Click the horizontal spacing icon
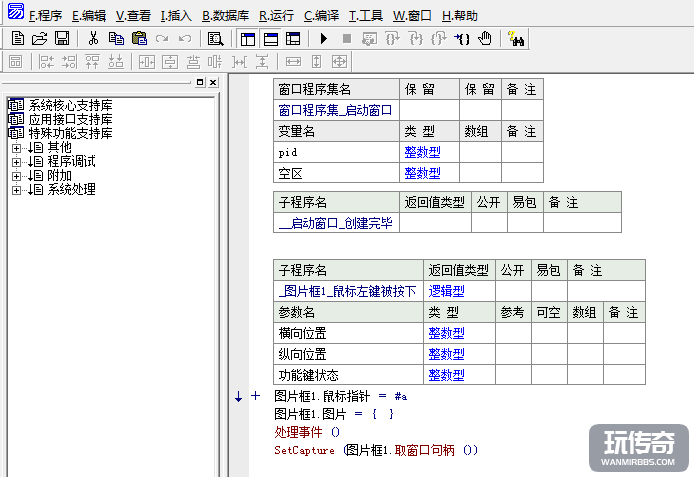Image resolution: width=694 pixels, height=477 pixels. [x=239, y=62]
